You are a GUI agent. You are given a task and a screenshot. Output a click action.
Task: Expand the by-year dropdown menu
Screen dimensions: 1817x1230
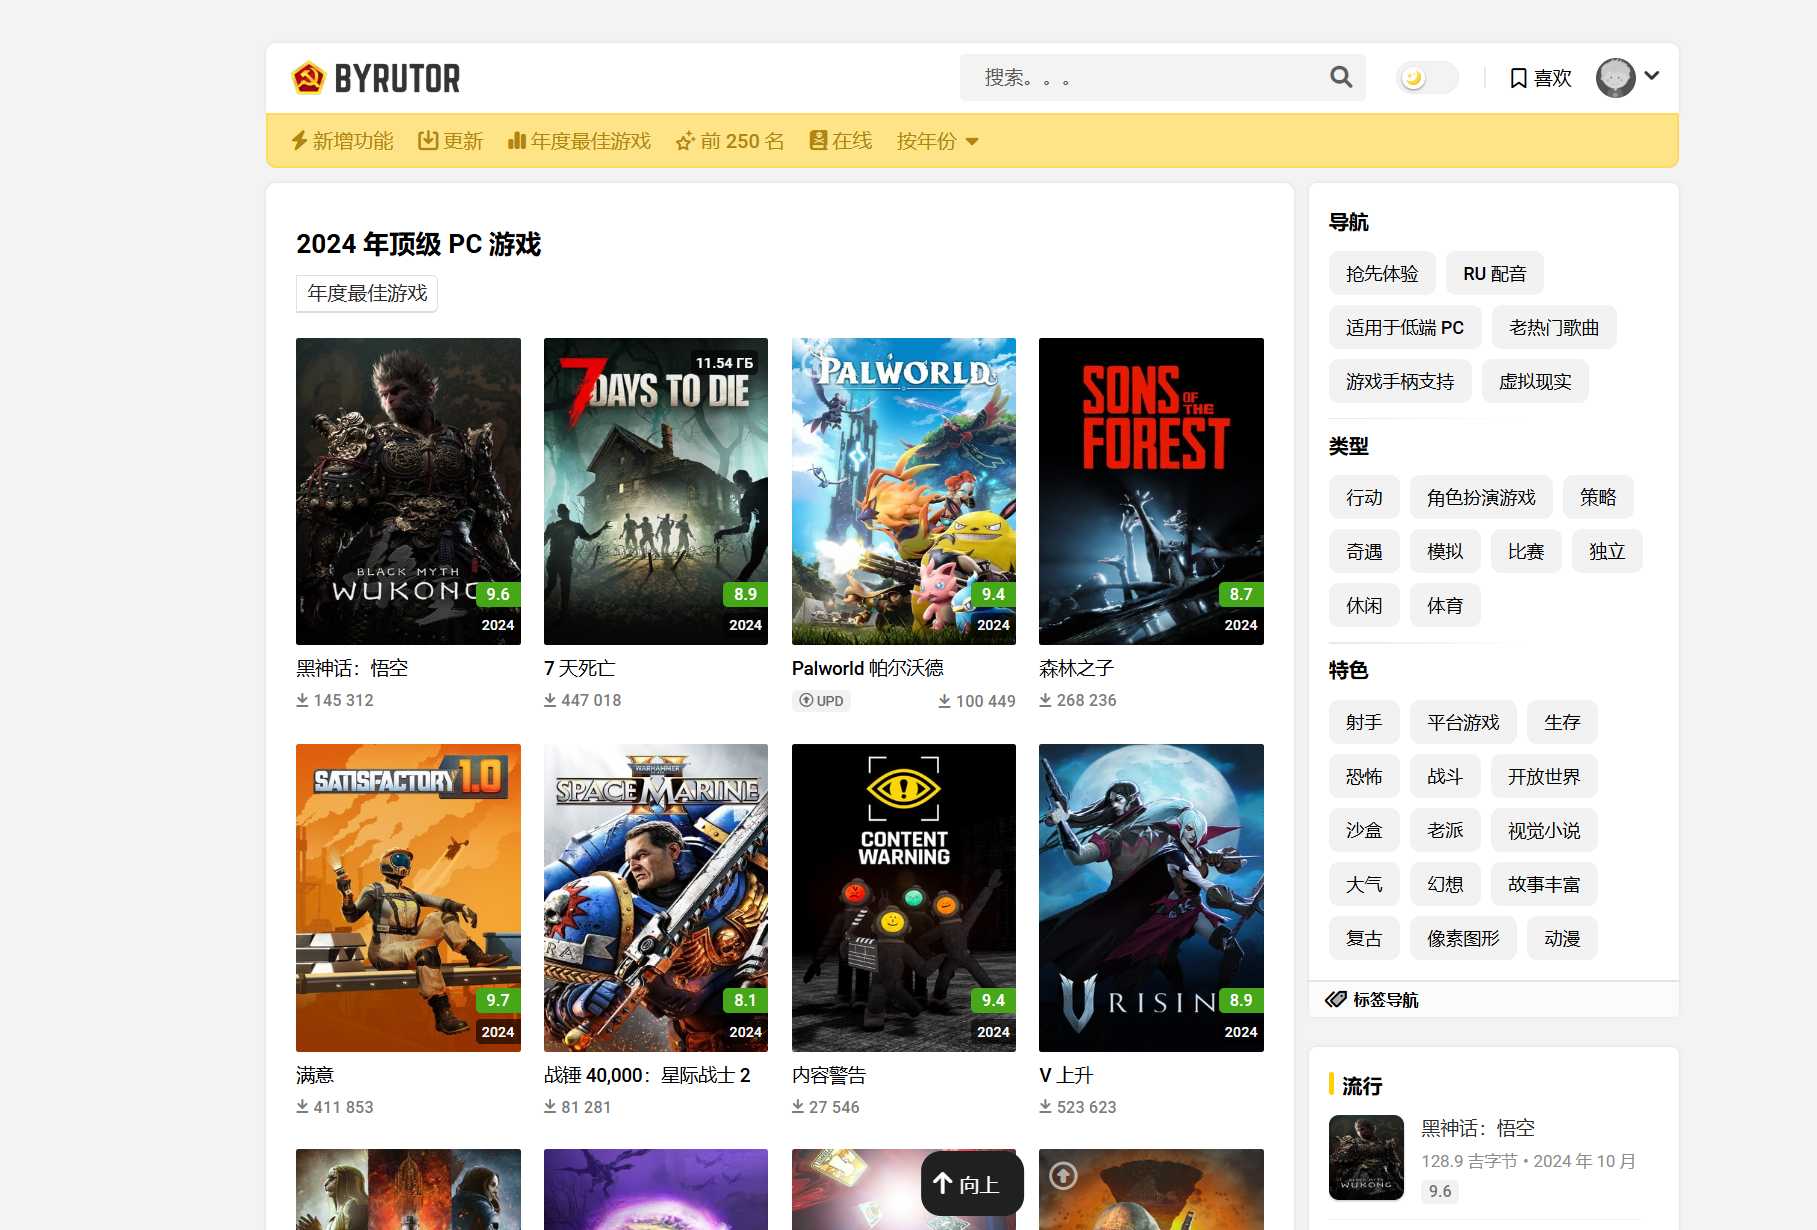point(937,141)
